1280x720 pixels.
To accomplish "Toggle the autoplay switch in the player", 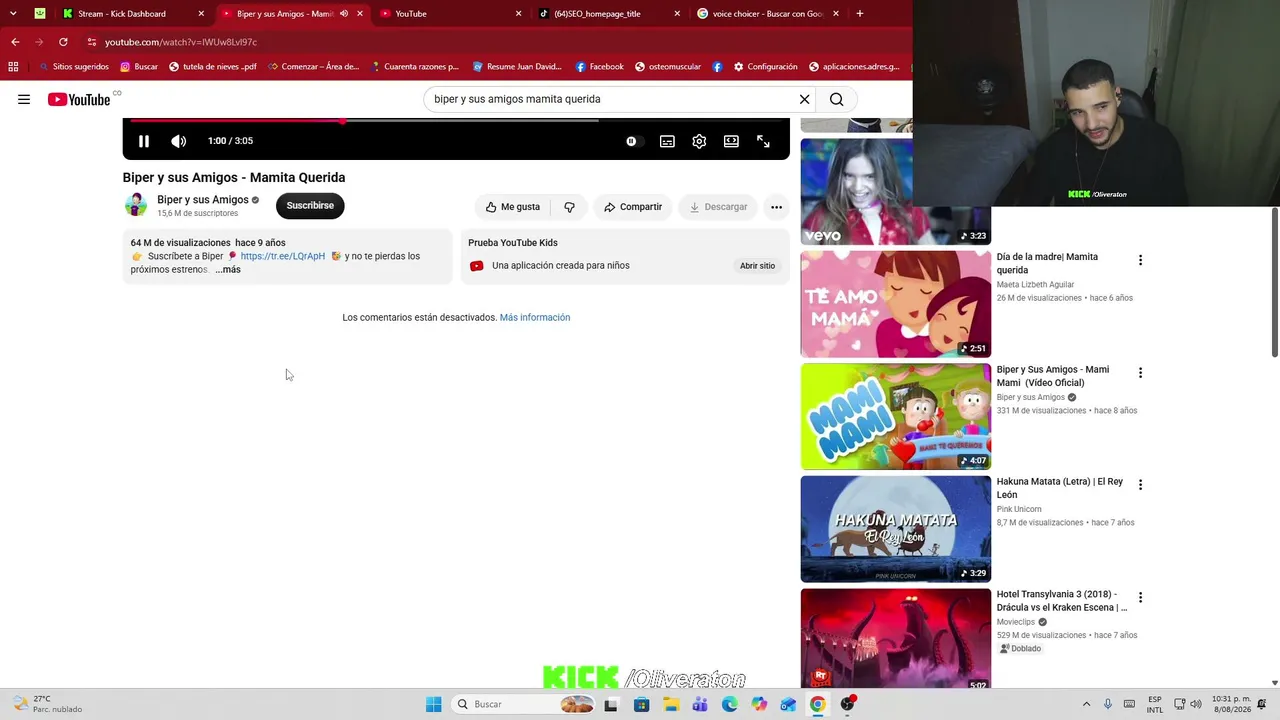I will point(632,141).
